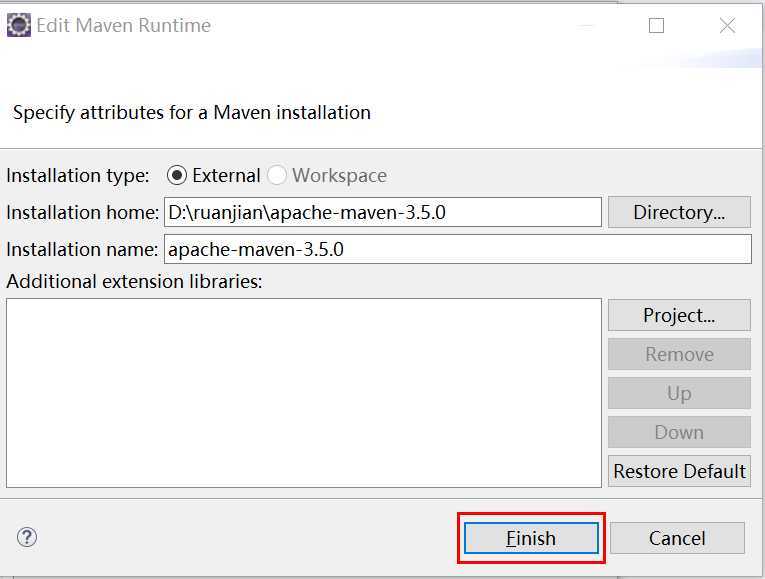Open the Directory... browser
The width and height of the screenshot is (765, 579).
pos(679,212)
